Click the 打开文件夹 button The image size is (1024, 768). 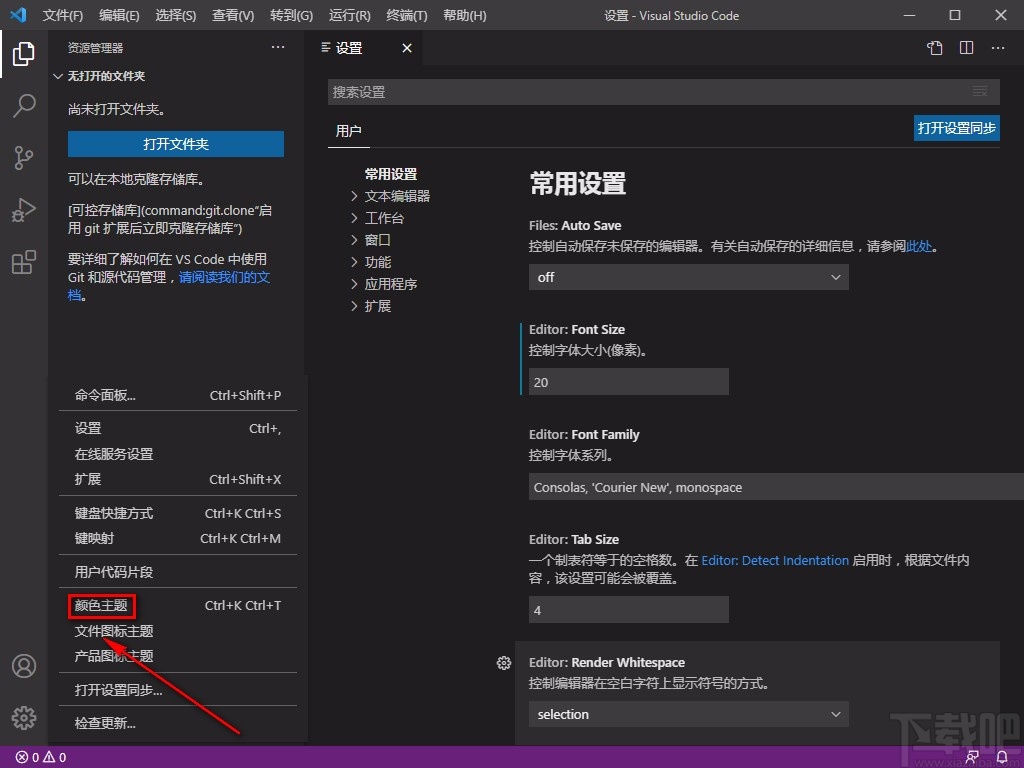tap(176, 144)
